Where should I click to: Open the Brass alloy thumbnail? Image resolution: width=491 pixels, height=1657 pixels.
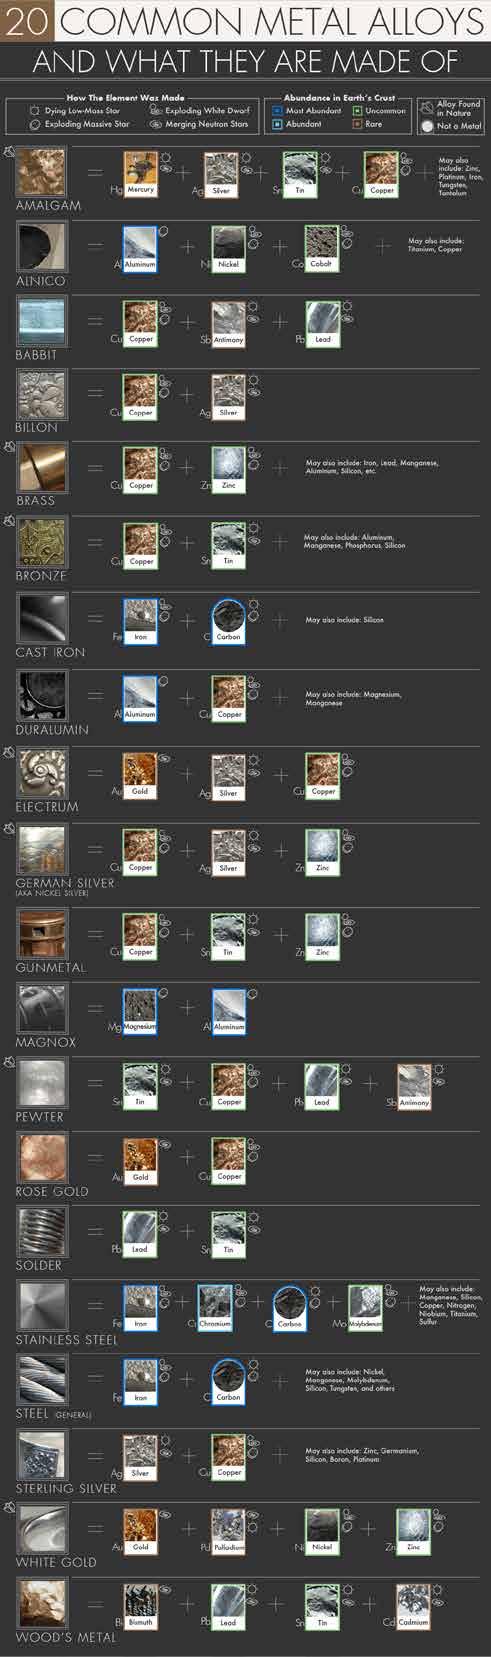[41, 468]
